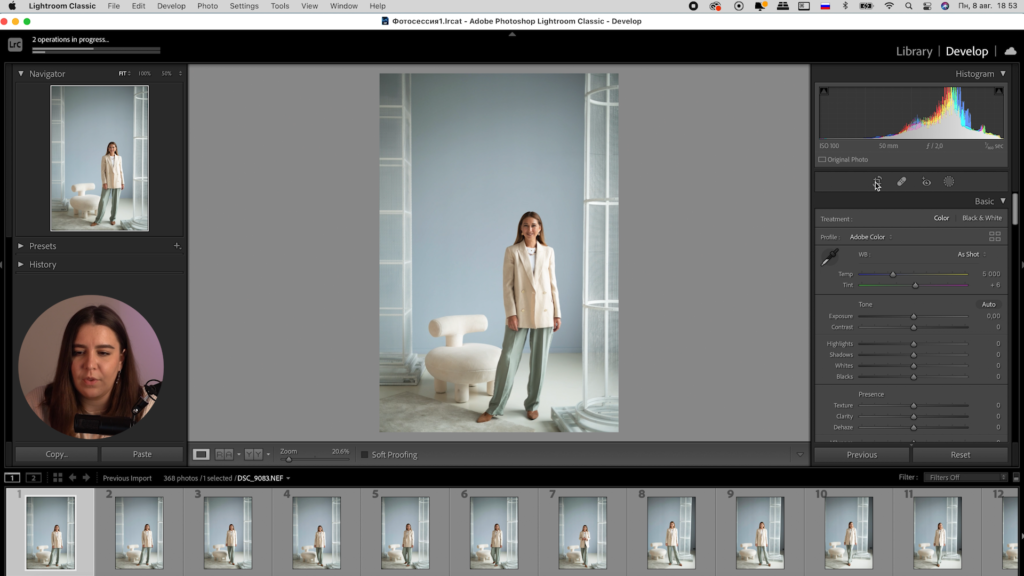Activate the Red Eye Correction tool
1024x576 pixels.
pos(926,182)
